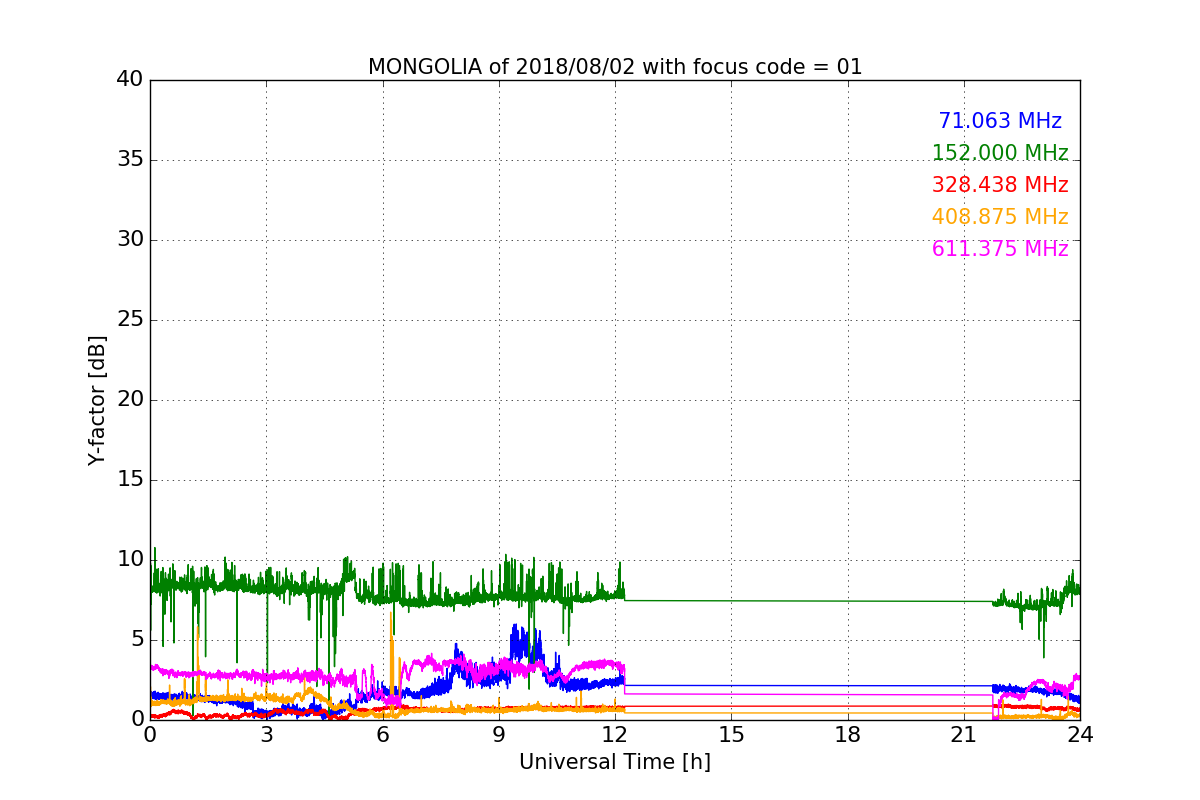The width and height of the screenshot is (1200, 800).
Task: Click the x-axis tick label 12
Action: pyautogui.click(x=615, y=734)
